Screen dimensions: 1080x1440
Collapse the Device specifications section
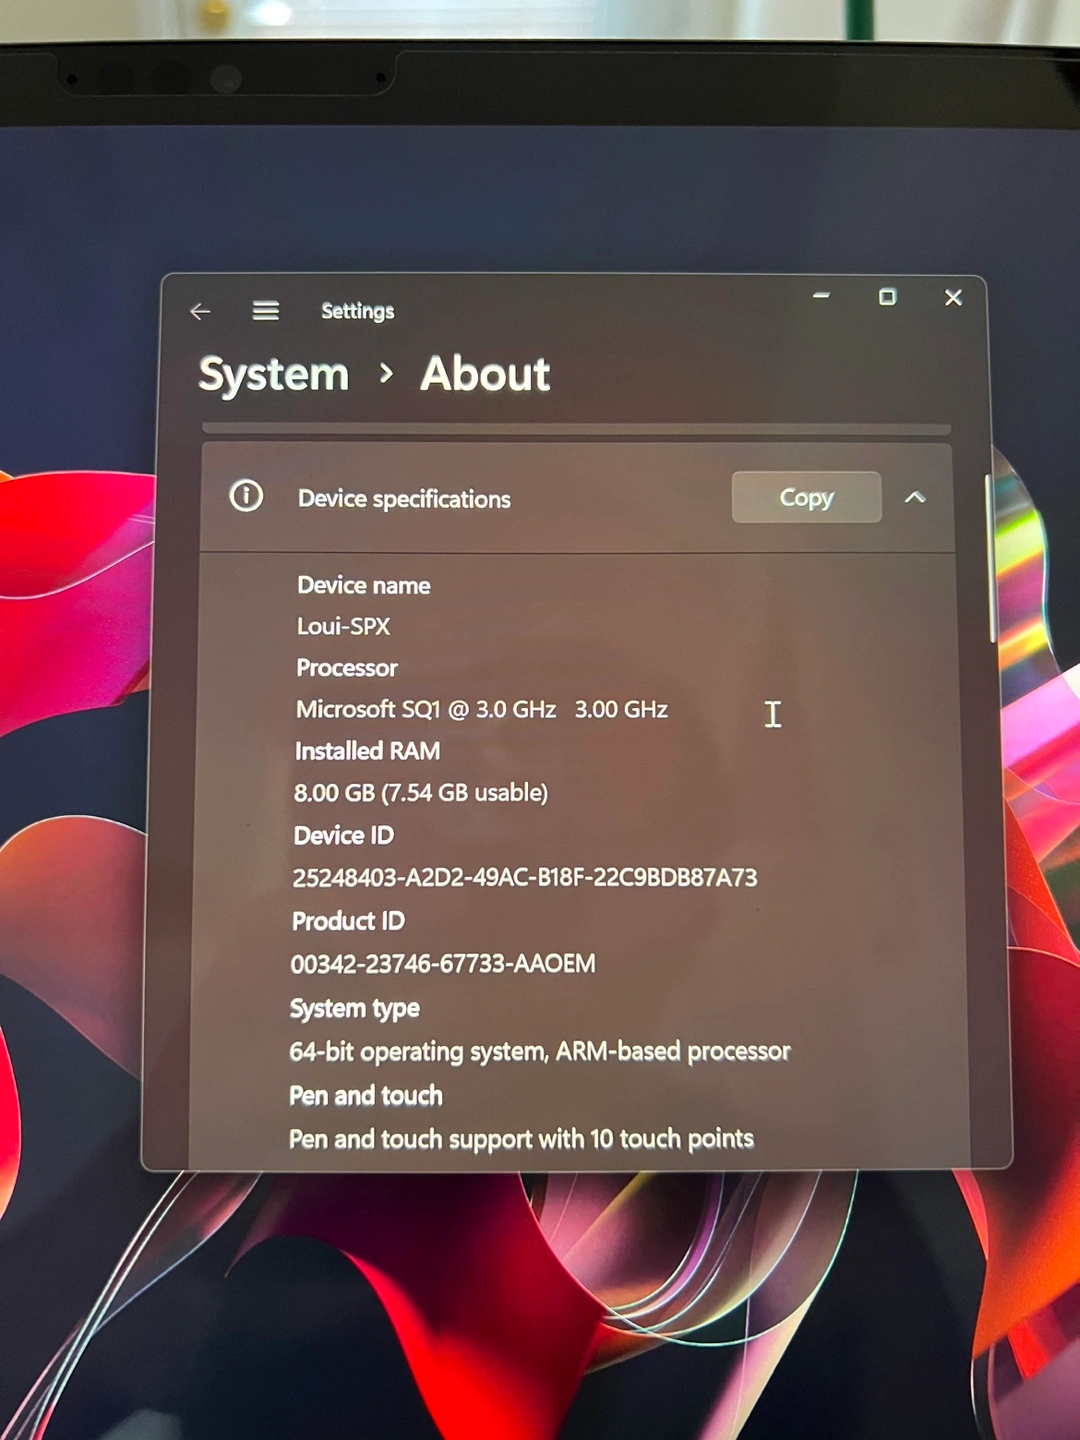pyautogui.click(x=915, y=497)
